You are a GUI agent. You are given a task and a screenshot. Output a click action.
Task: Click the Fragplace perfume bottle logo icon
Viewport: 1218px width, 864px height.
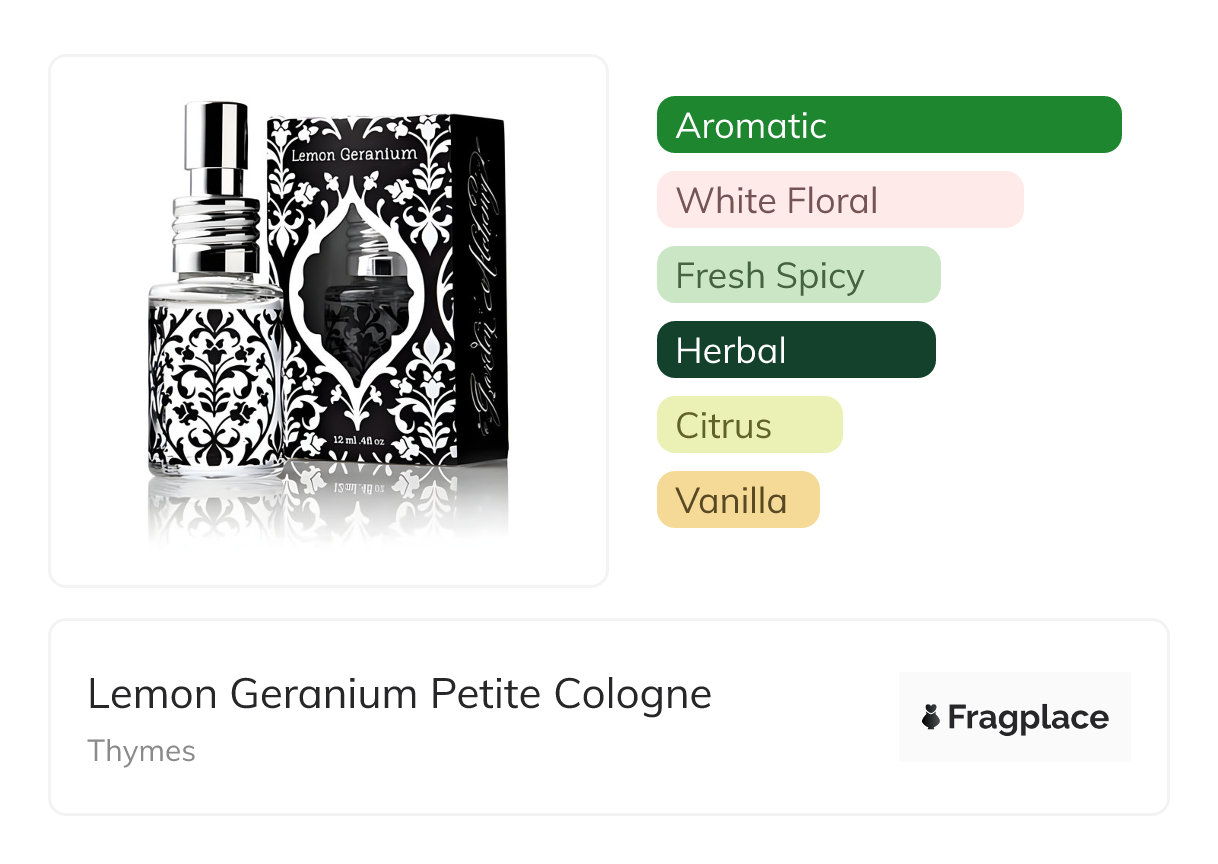point(931,717)
